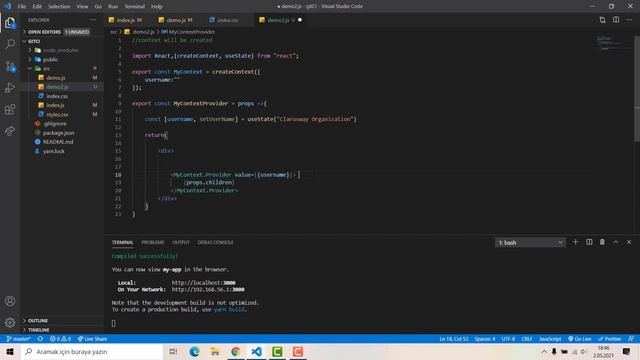Expand the Outline section
The width and height of the screenshot is (640, 360).
[x=62, y=320]
